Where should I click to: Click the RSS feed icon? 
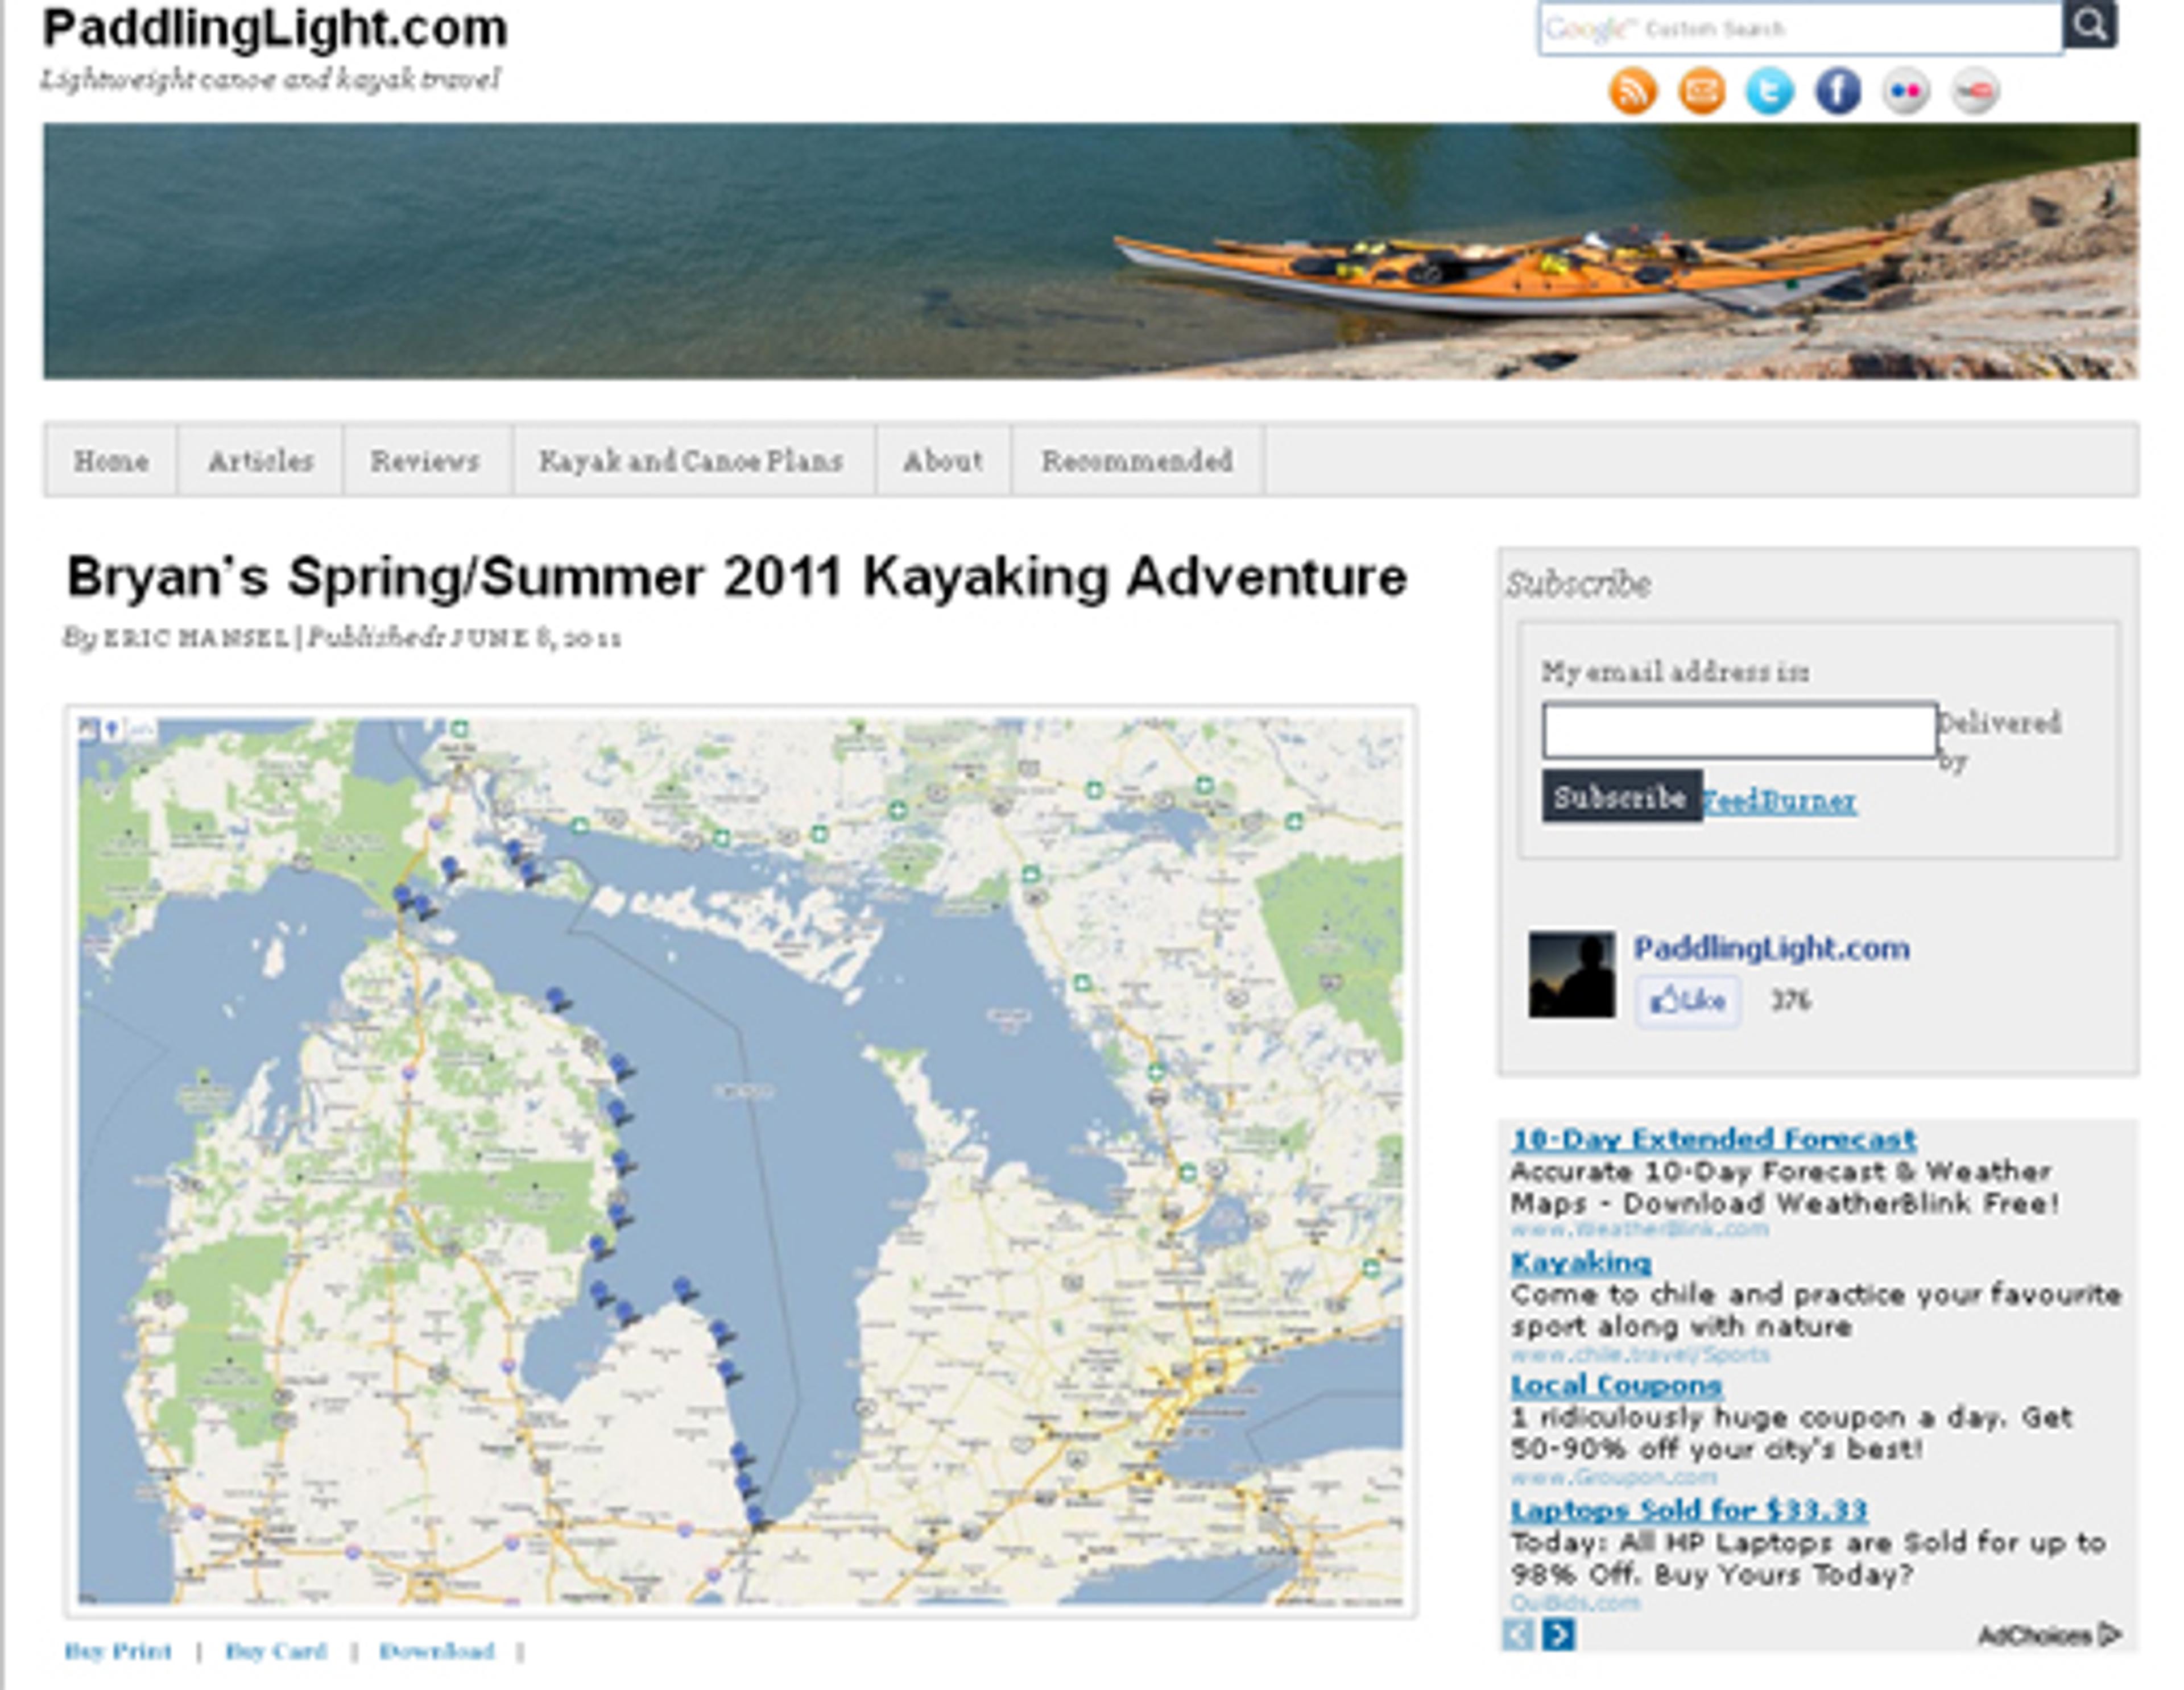tap(1632, 92)
